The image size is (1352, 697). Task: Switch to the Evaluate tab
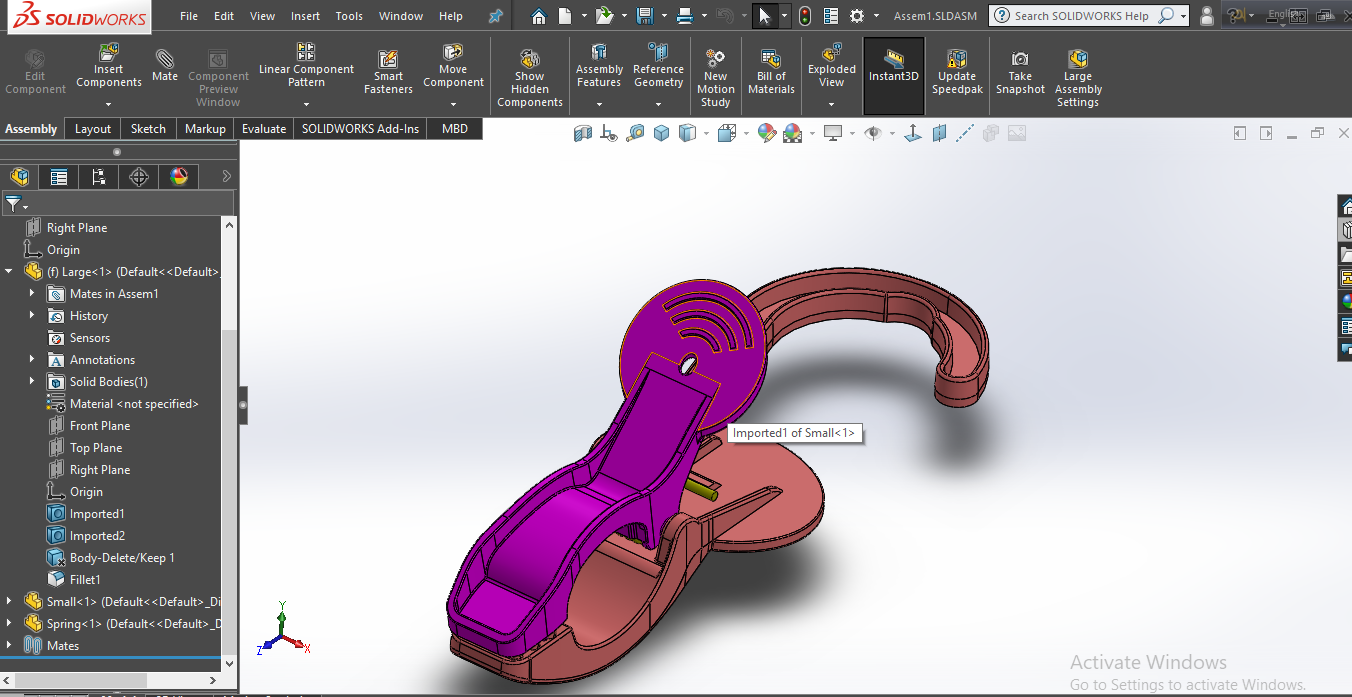(263, 129)
